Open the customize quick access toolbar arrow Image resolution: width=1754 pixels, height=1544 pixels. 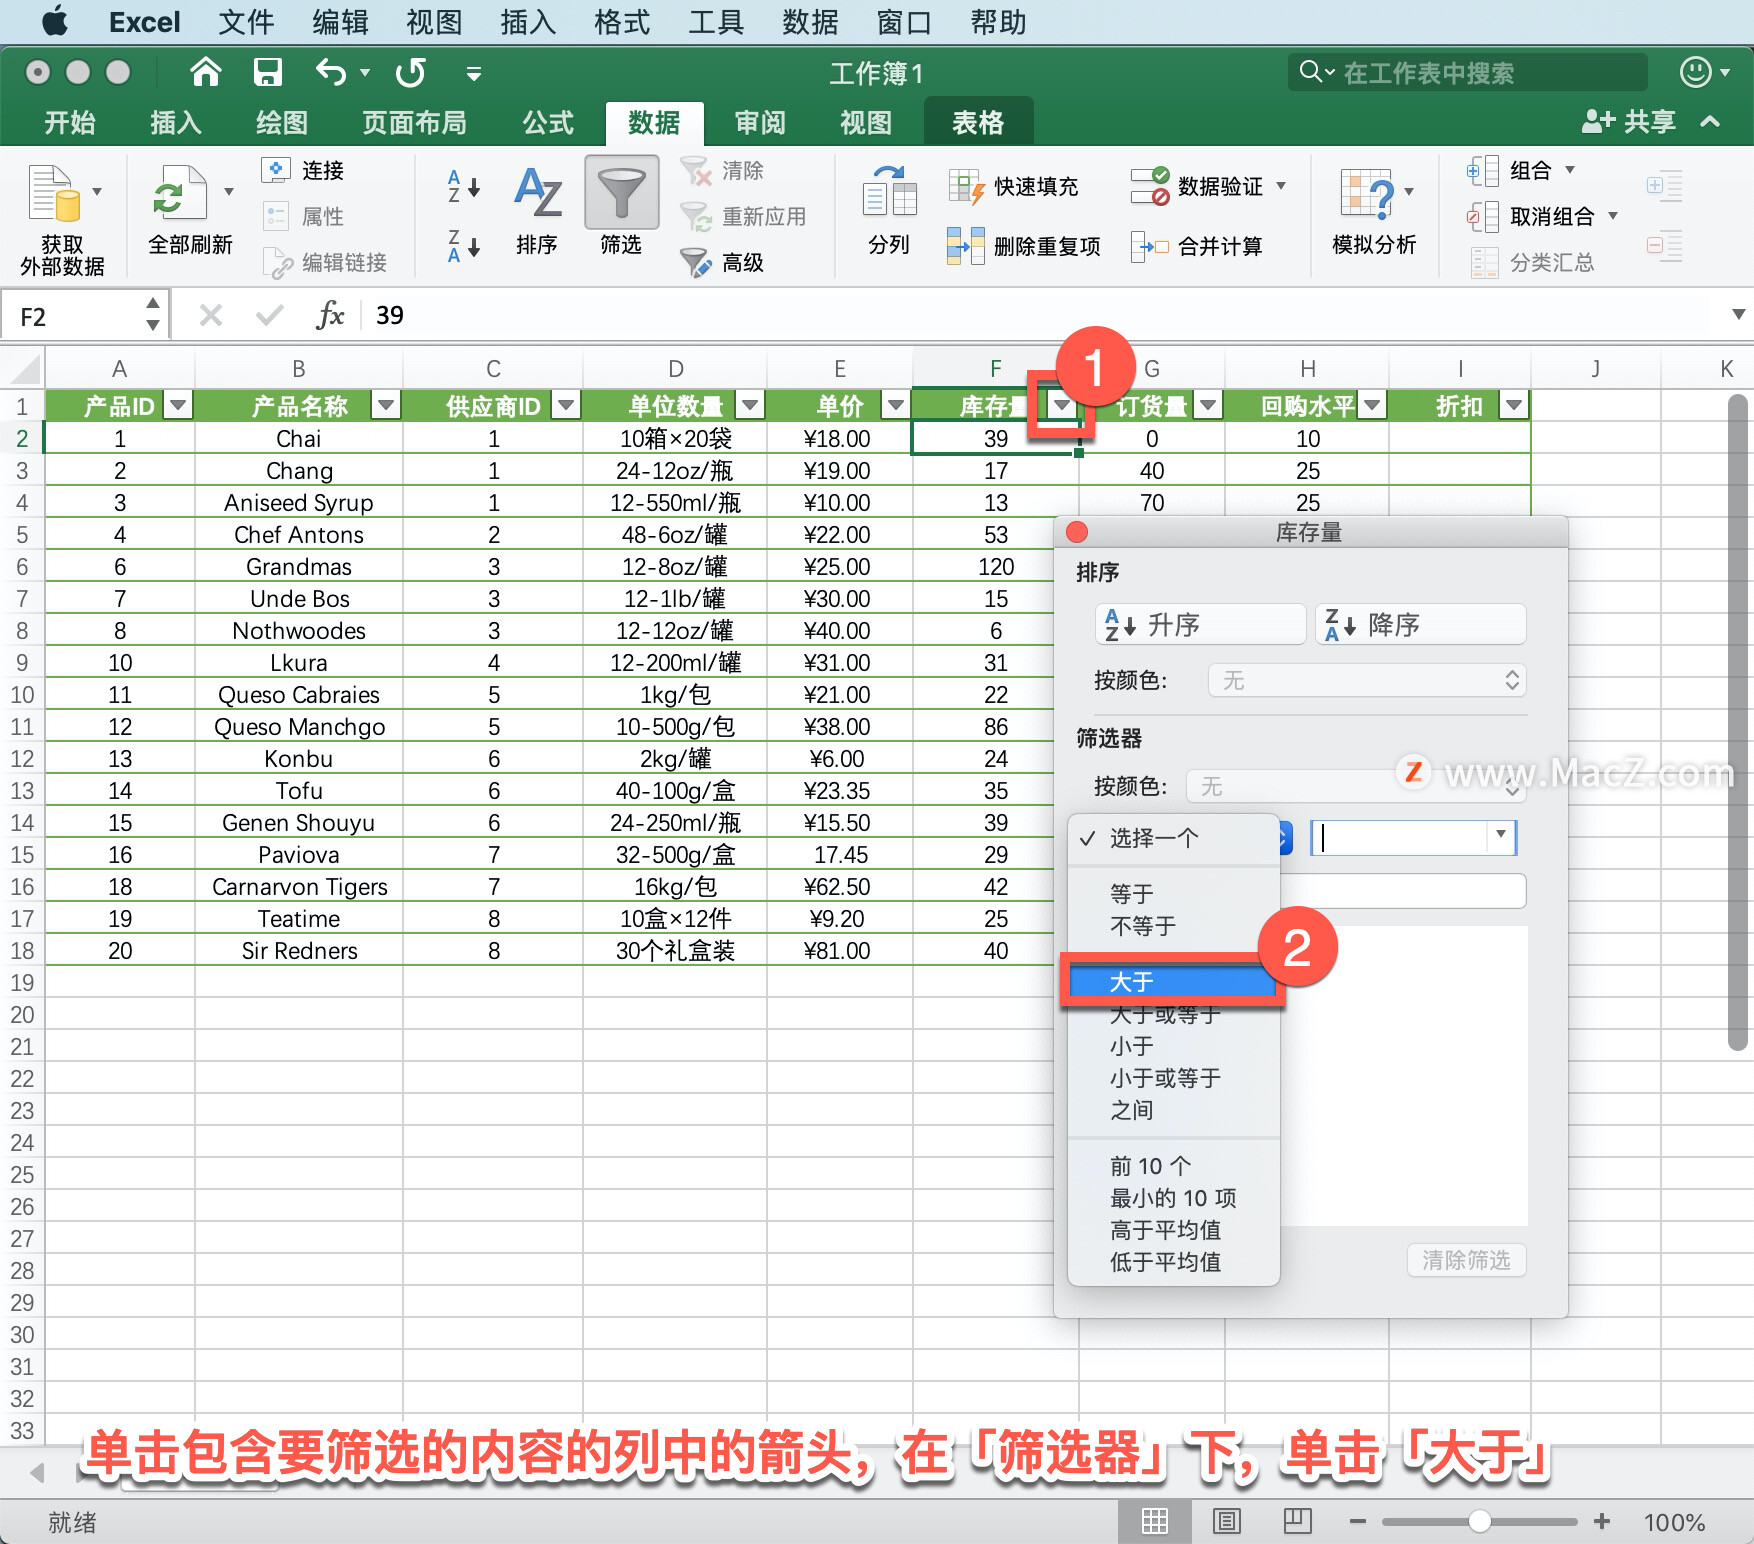pos(474,73)
